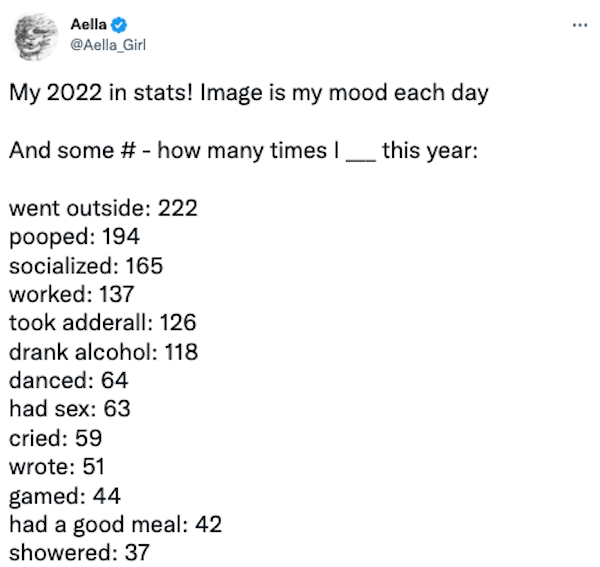Select the 'cried: 59' line
This screenshot has width=600, height=567.
(x=55, y=438)
